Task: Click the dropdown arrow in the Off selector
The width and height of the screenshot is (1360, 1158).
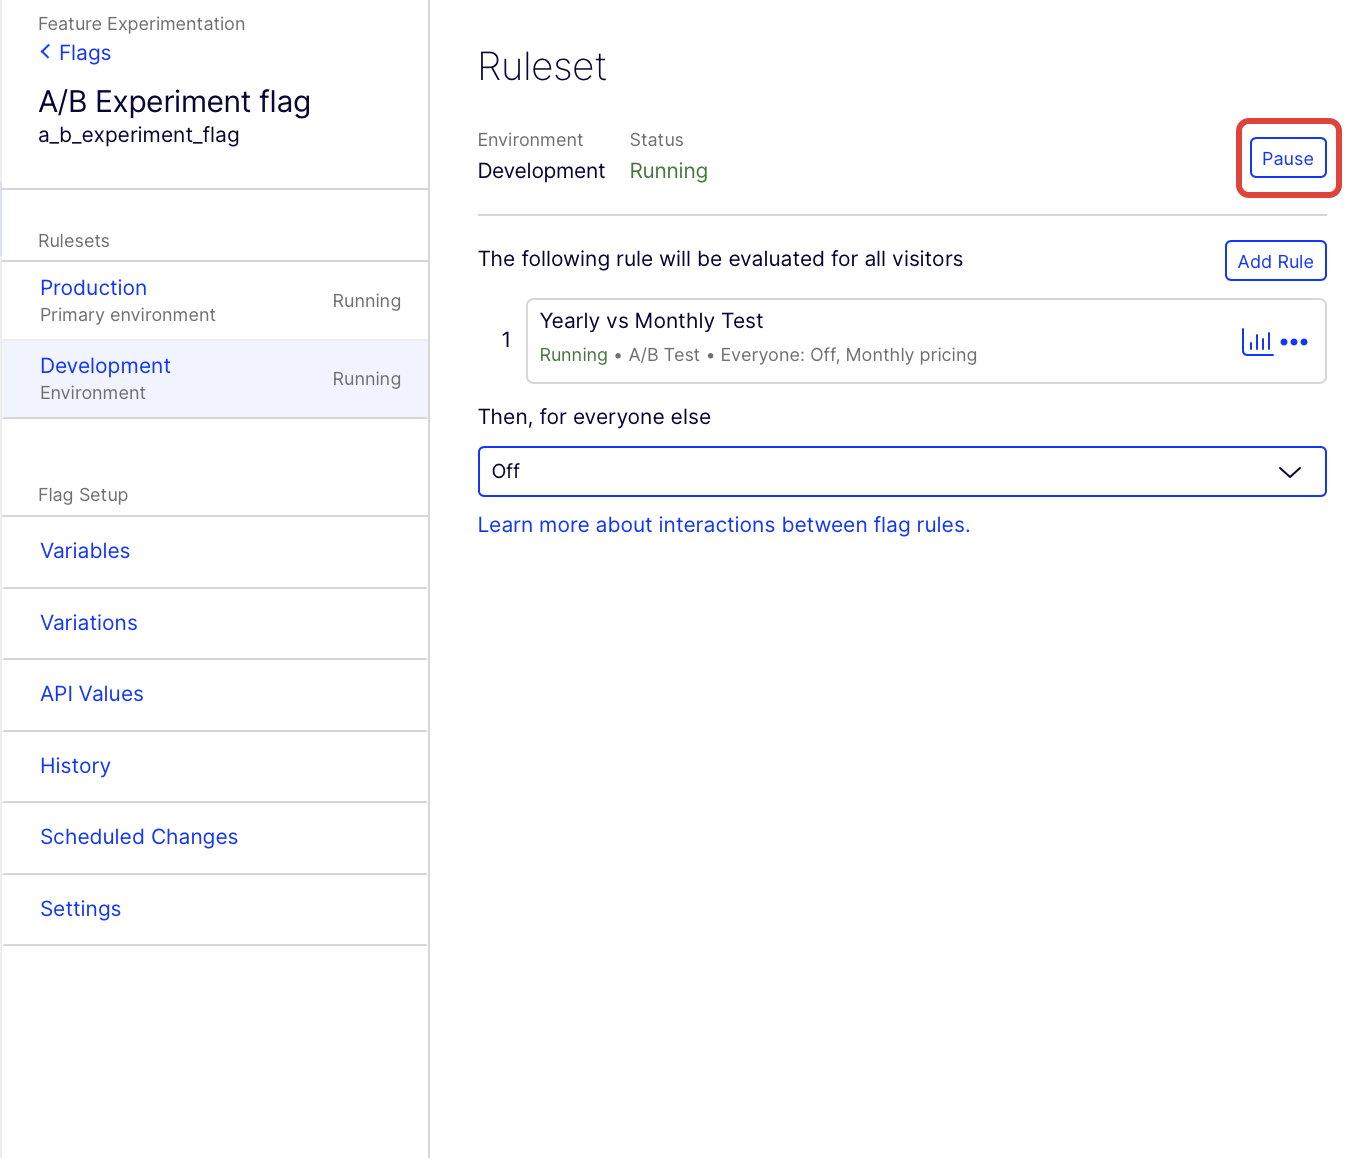Action: pyautogui.click(x=1289, y=472)
